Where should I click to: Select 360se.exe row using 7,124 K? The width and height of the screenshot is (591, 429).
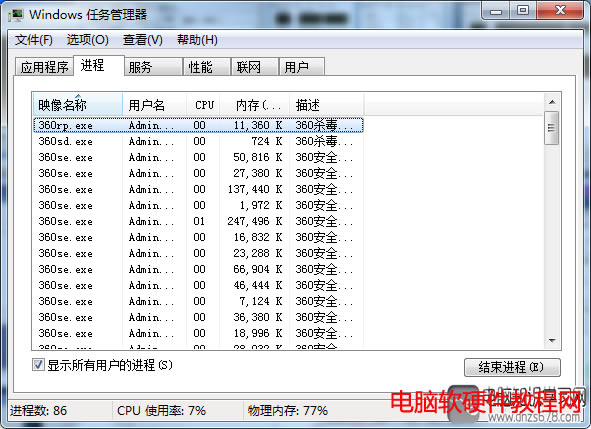tap(198, 302)
